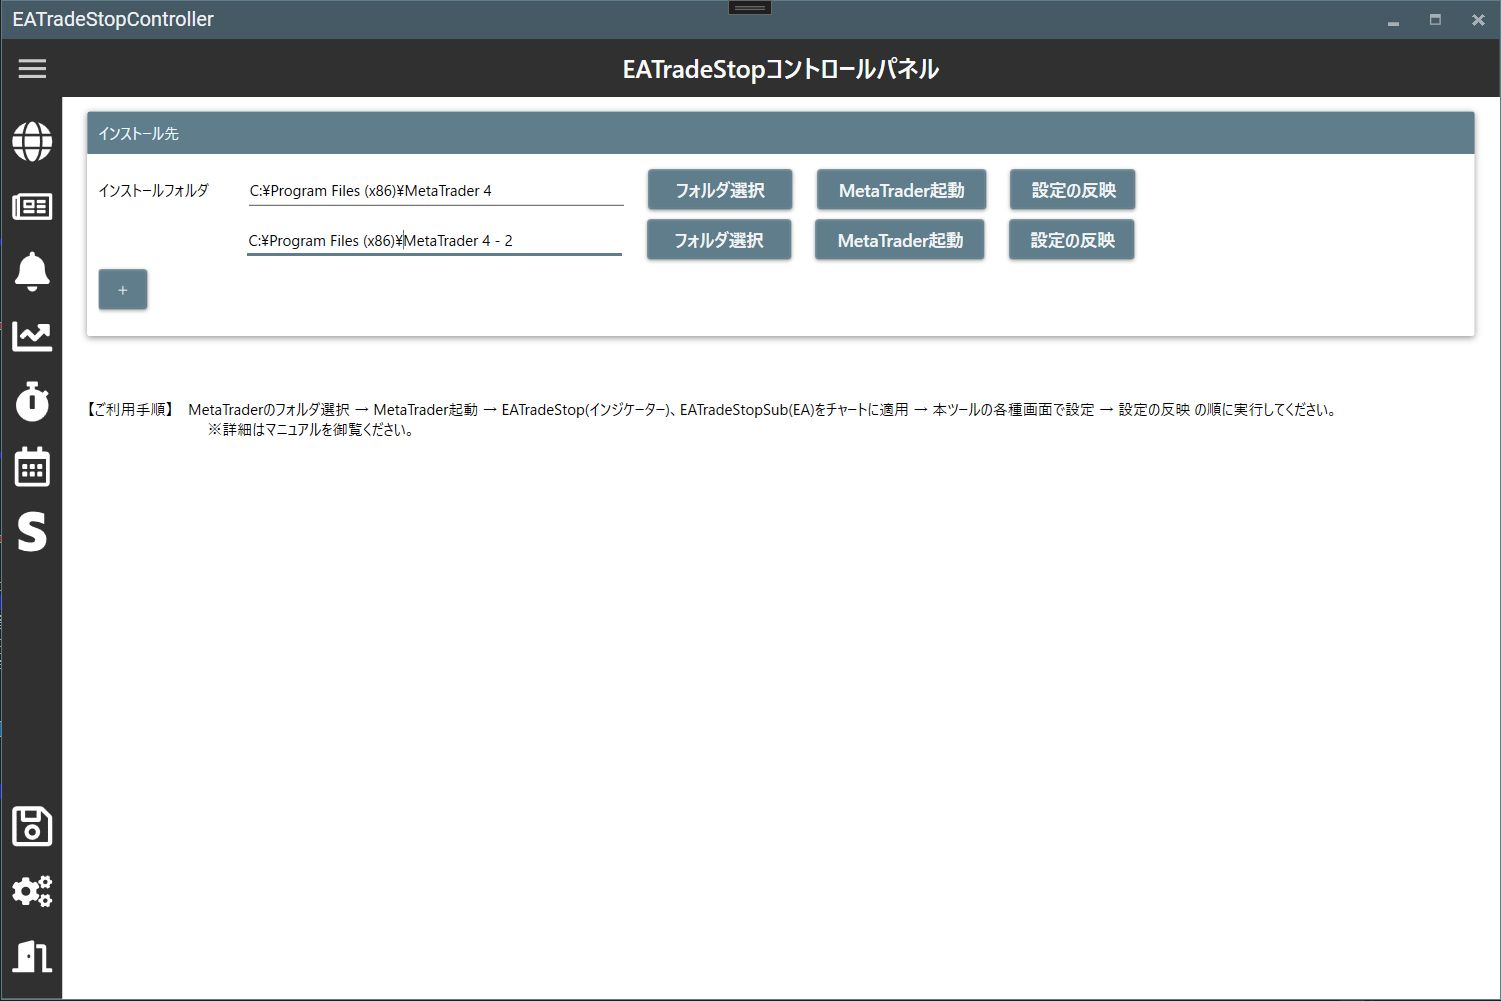
Task: Click the インストールフォルダ label
Action: 153,190
